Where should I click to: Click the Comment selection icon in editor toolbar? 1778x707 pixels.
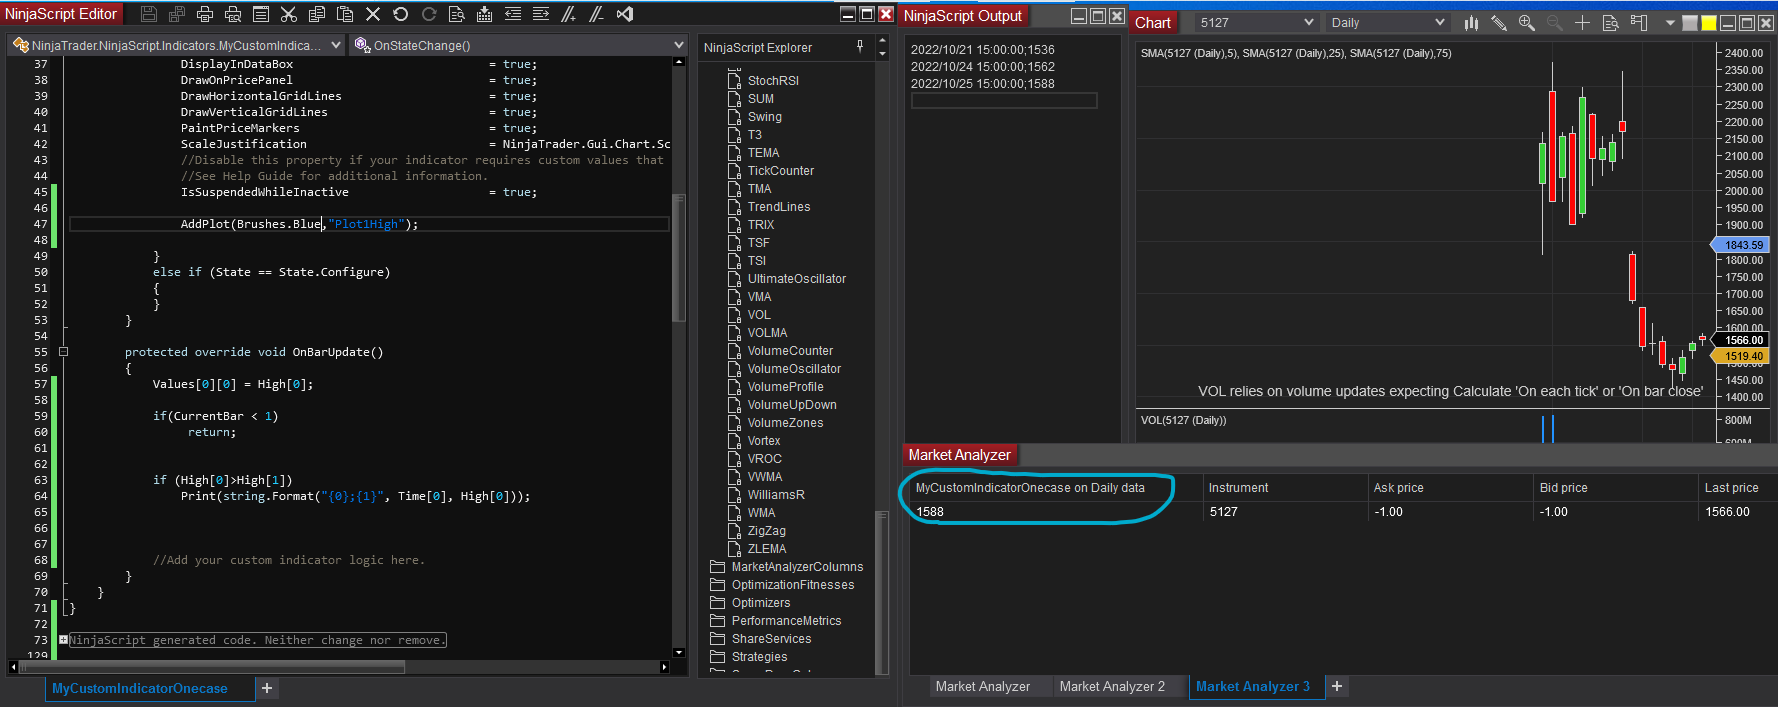coord(569,14)
